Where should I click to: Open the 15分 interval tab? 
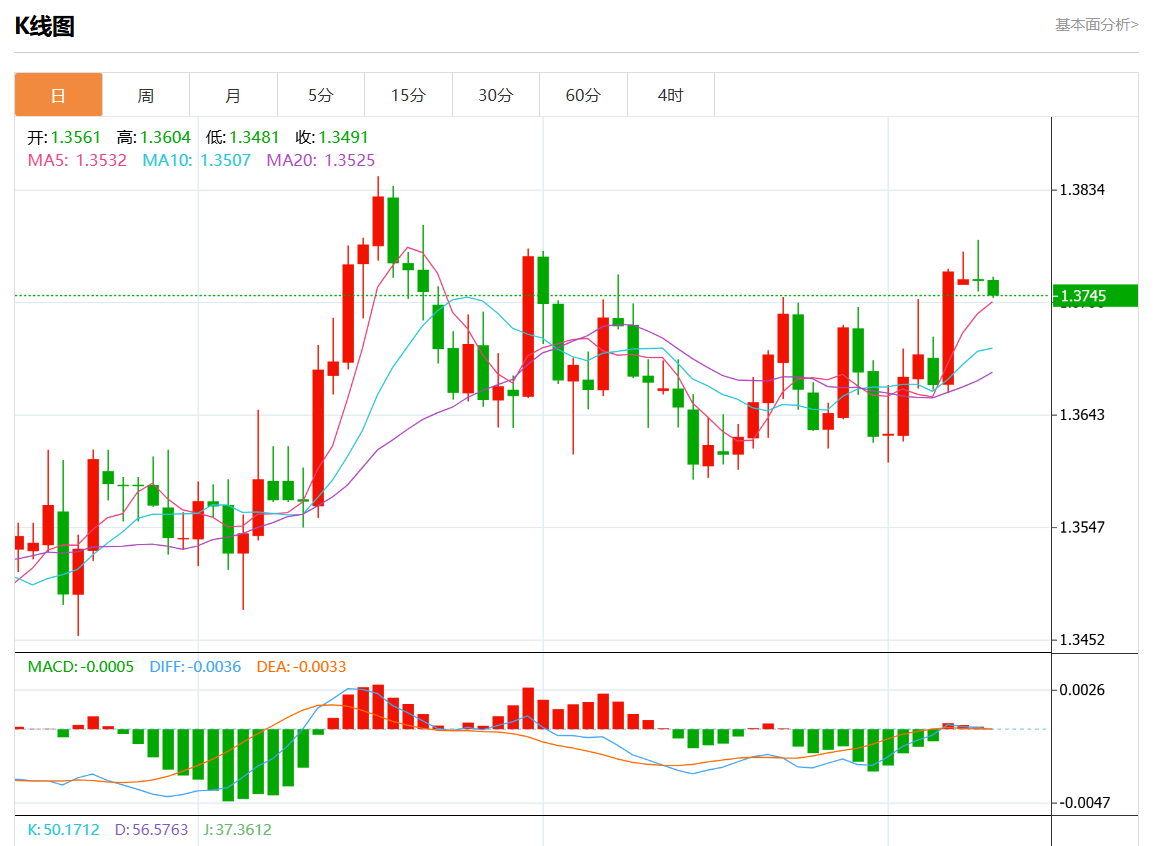pyautogui.click(x=408, y=95)
